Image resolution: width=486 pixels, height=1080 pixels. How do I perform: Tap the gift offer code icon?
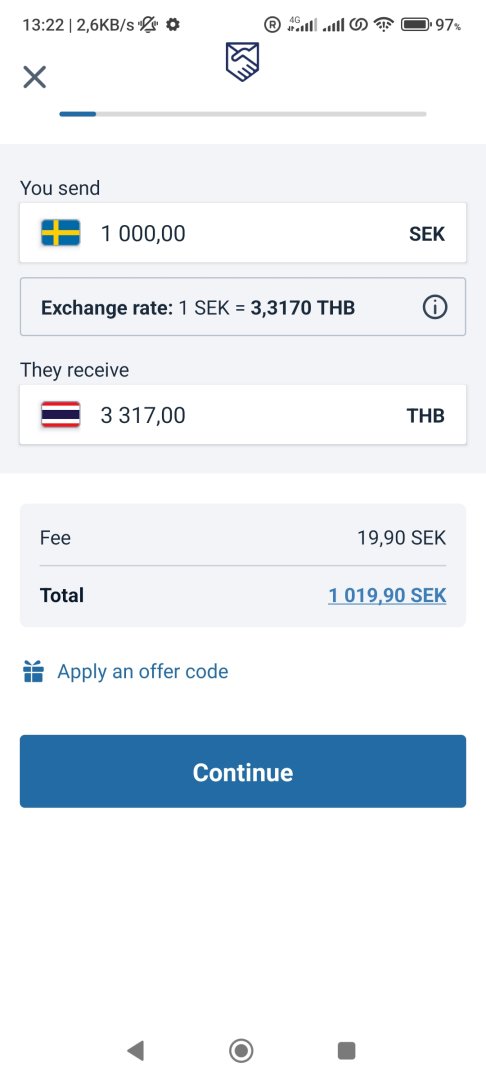point(33,672)
